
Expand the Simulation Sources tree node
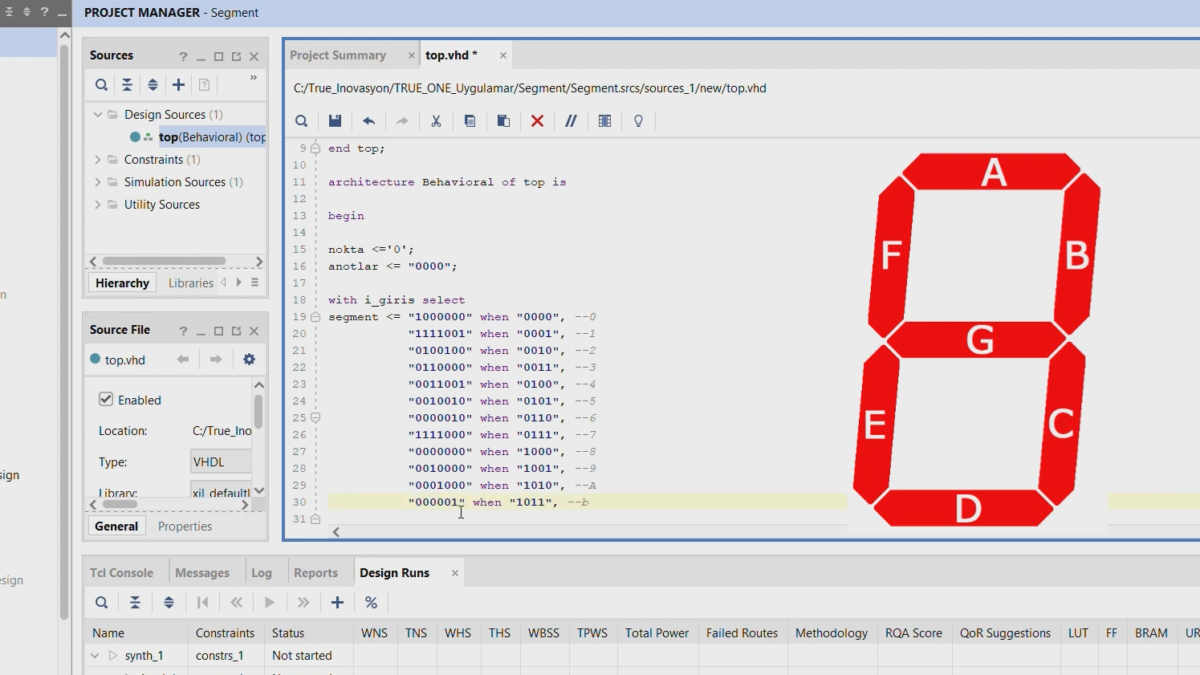click(98, 182)
